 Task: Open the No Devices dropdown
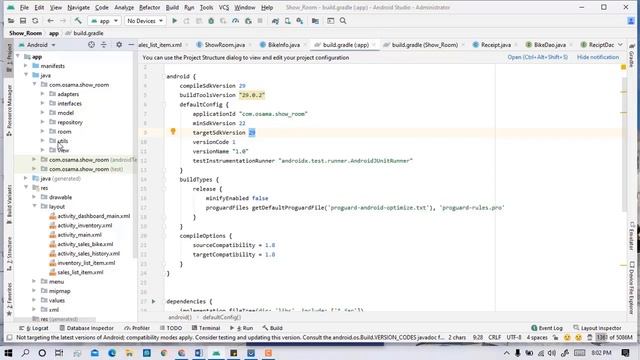(145, 21)
